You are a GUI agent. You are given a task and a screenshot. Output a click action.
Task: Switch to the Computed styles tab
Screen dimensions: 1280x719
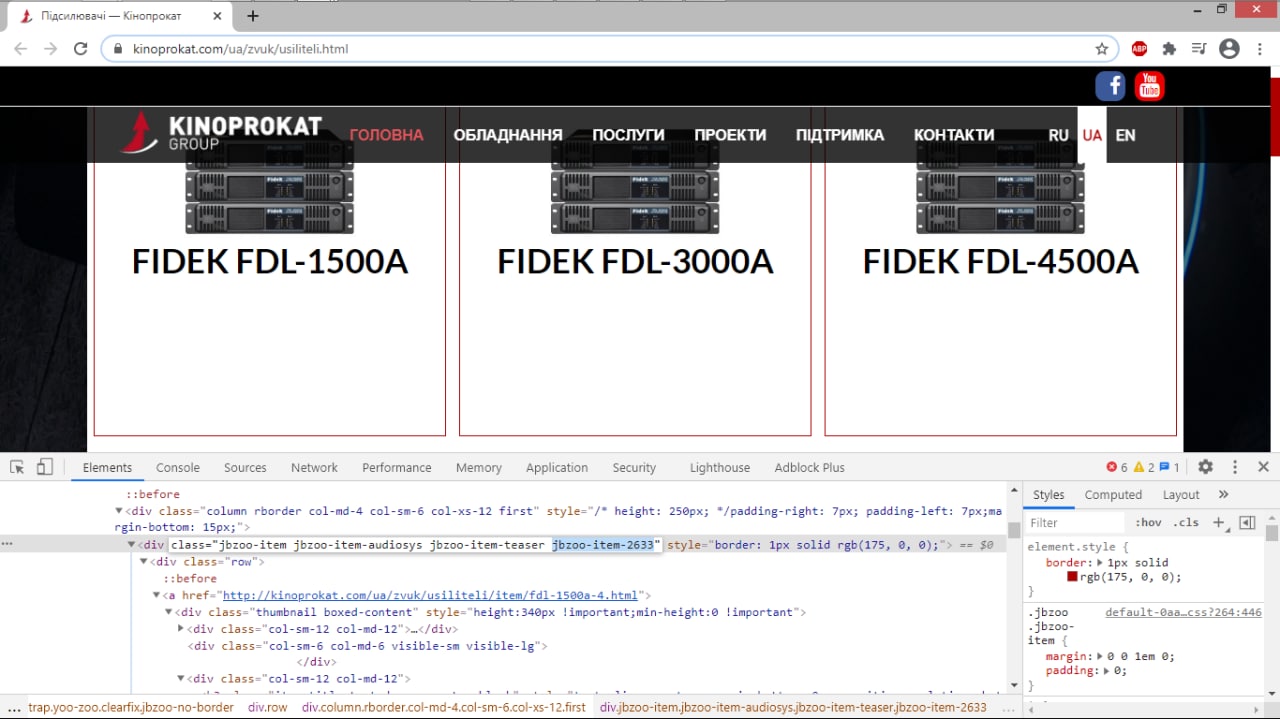[1113, 494]
